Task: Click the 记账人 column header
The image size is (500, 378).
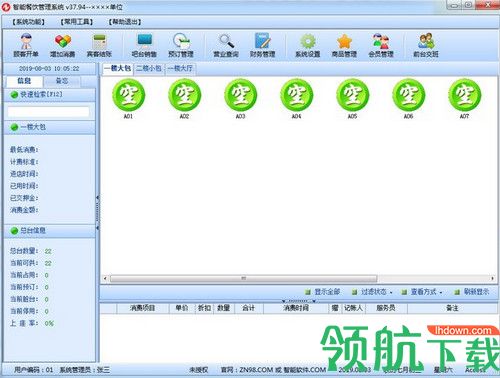Action: pyautogui.click(x=353, y=308)
